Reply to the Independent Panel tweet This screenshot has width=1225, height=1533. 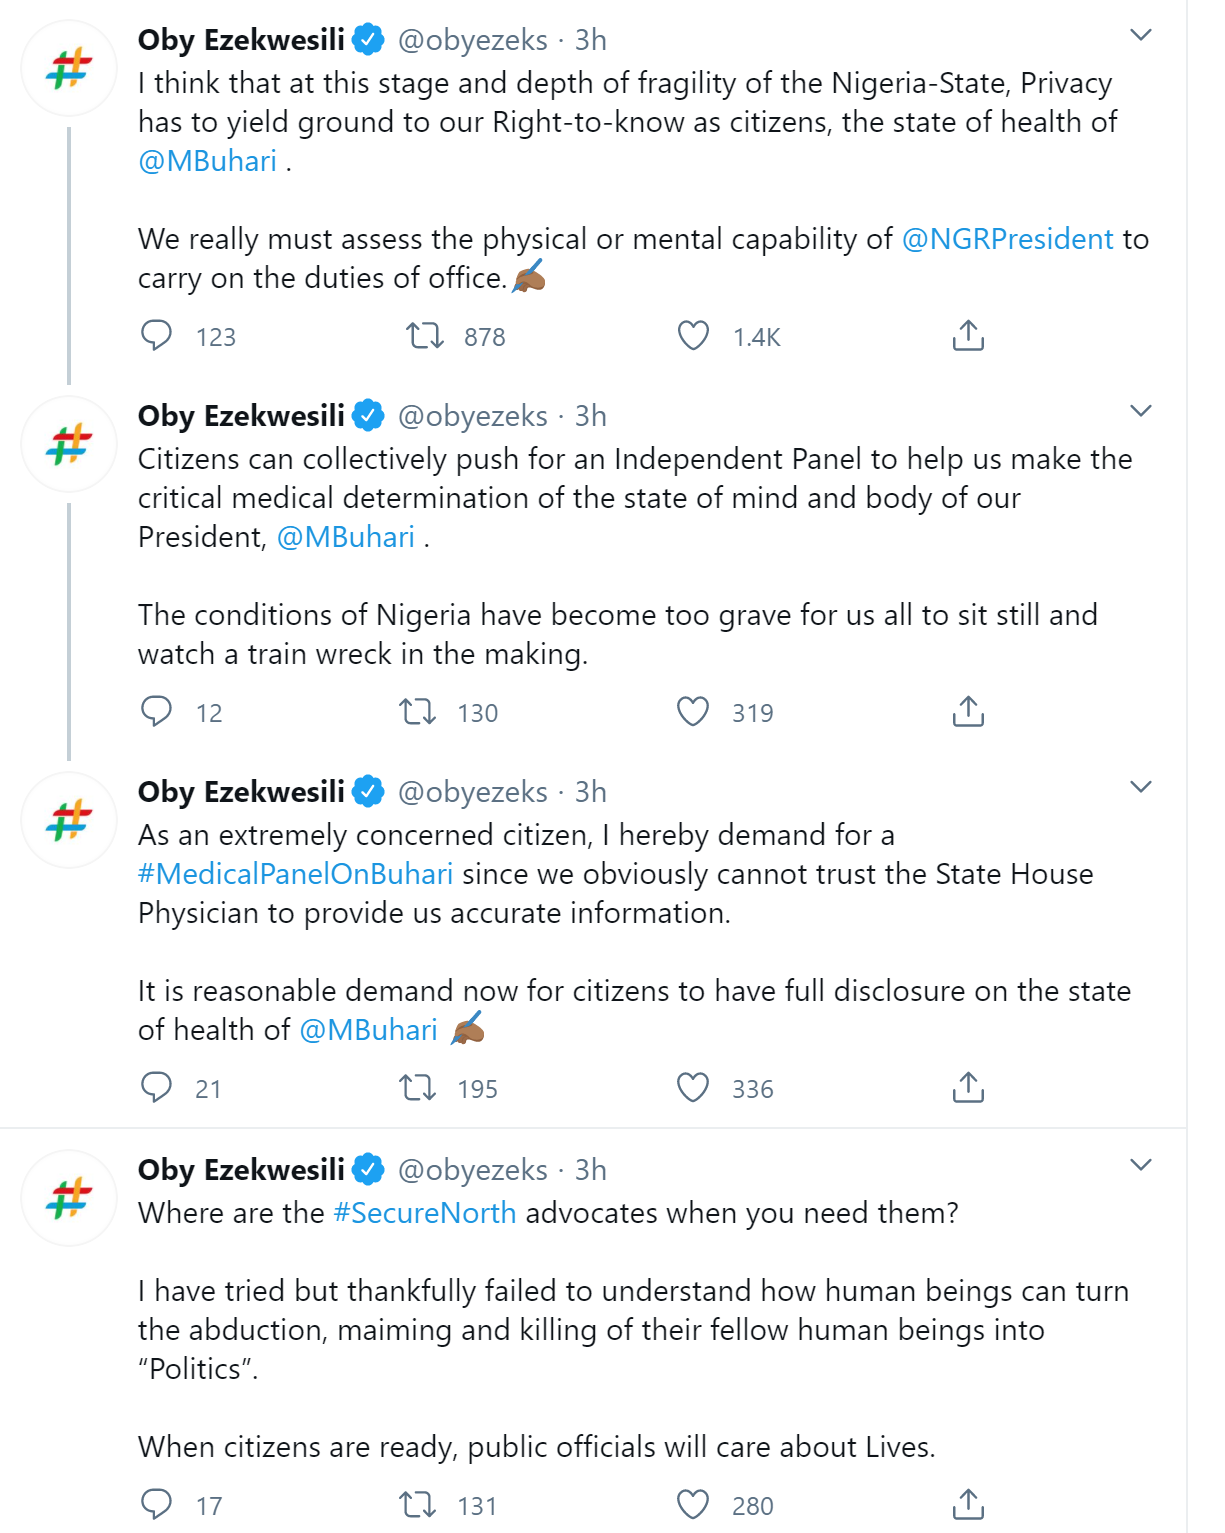pos(157,712)
